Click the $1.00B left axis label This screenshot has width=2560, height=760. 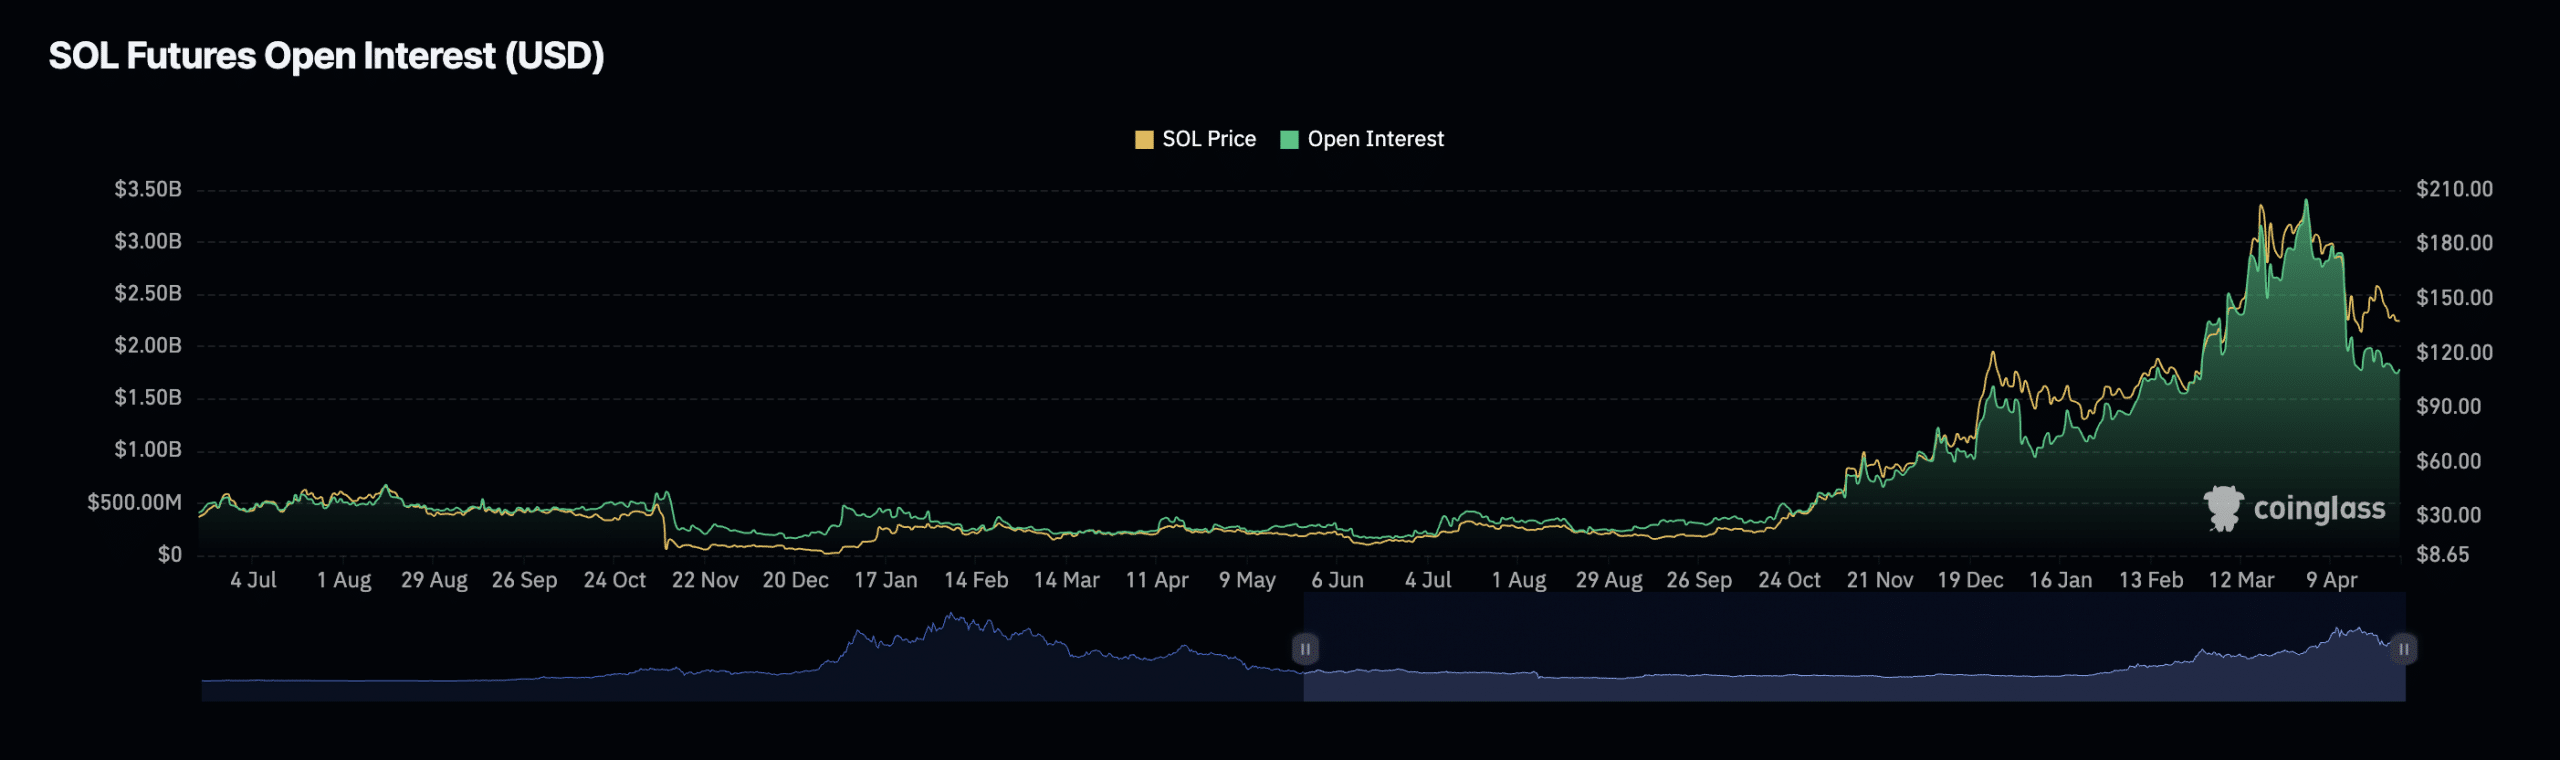click(148, 449)
